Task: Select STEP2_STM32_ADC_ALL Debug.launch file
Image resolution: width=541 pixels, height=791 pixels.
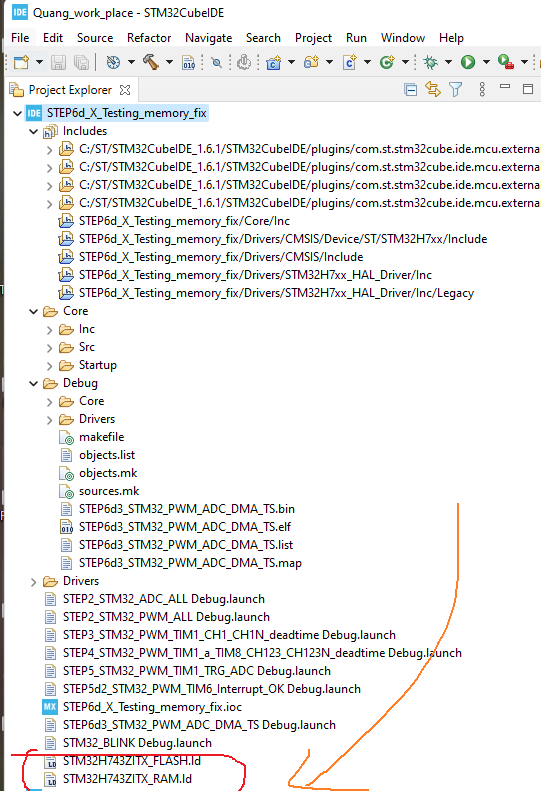Action: coord(164,599)
